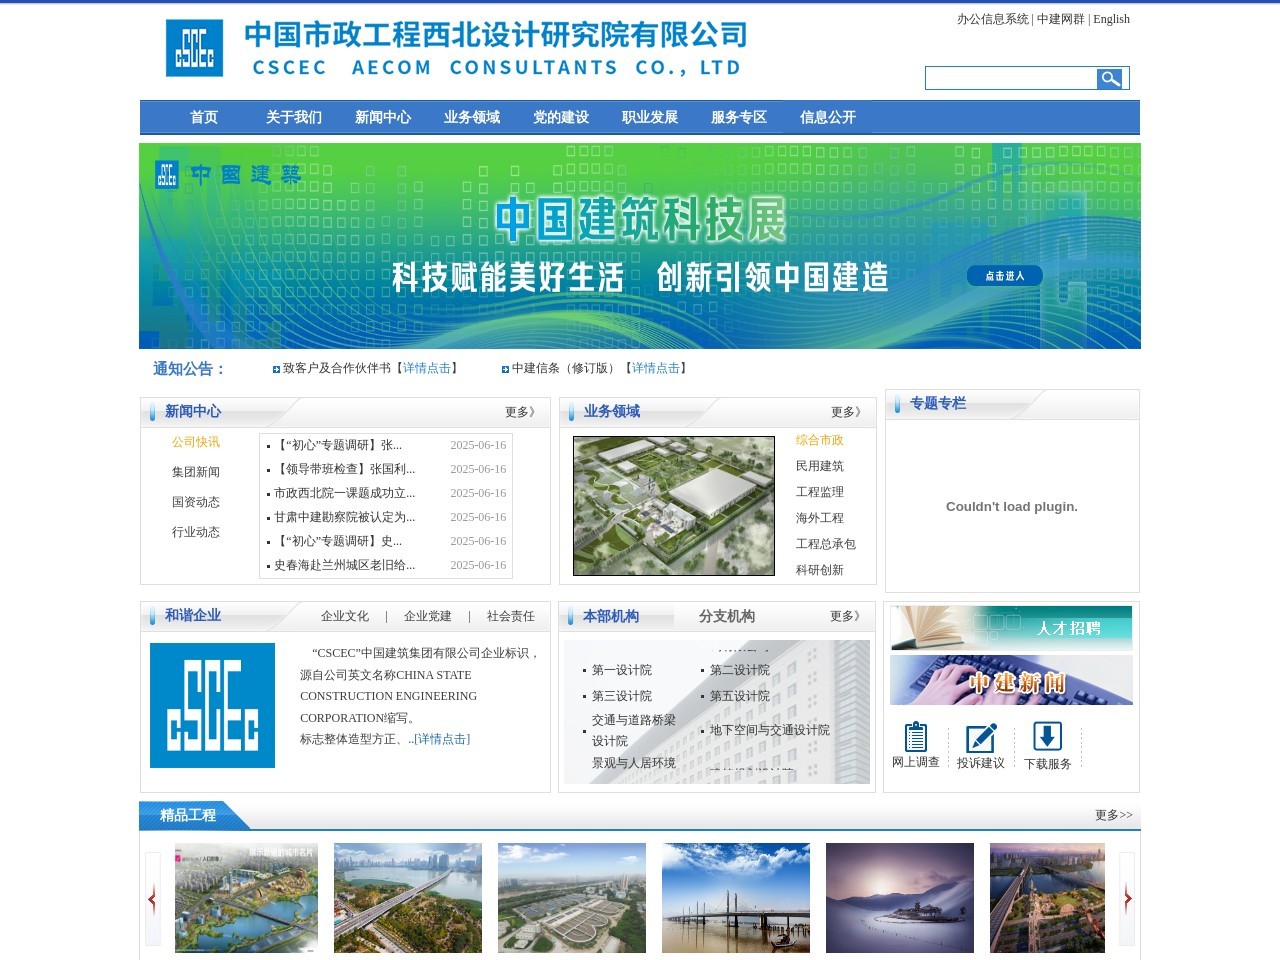Click the large blue CSCEC emblem image
Screen dimensions: 1280x960
tap(212, 705)
